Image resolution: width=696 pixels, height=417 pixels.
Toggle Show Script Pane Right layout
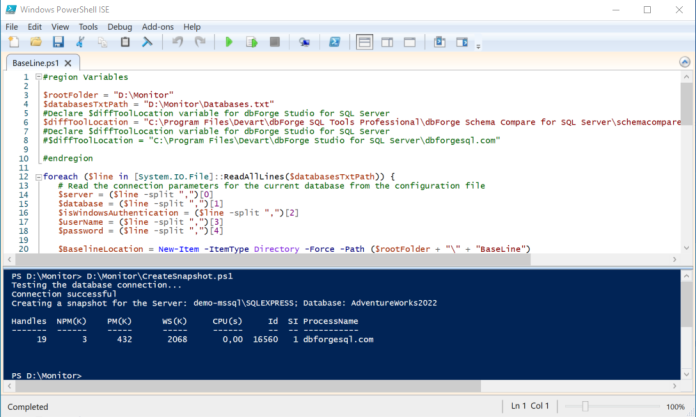(387, 42)
